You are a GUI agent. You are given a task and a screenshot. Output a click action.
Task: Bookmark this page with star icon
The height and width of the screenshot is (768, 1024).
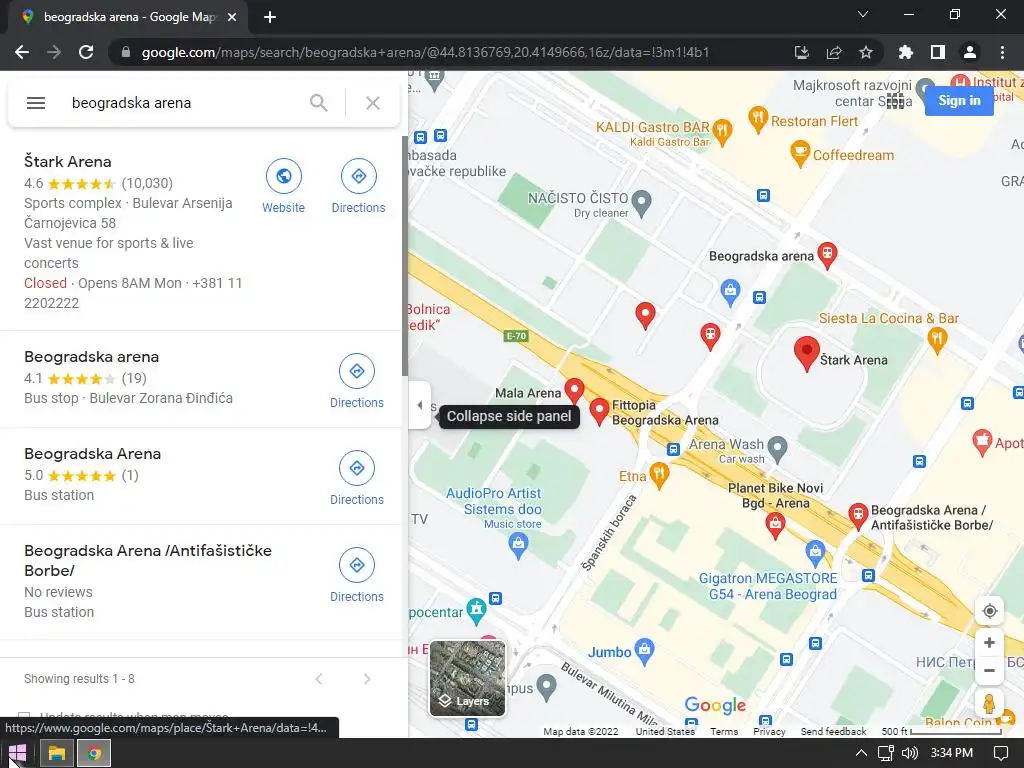click(866, 52)
